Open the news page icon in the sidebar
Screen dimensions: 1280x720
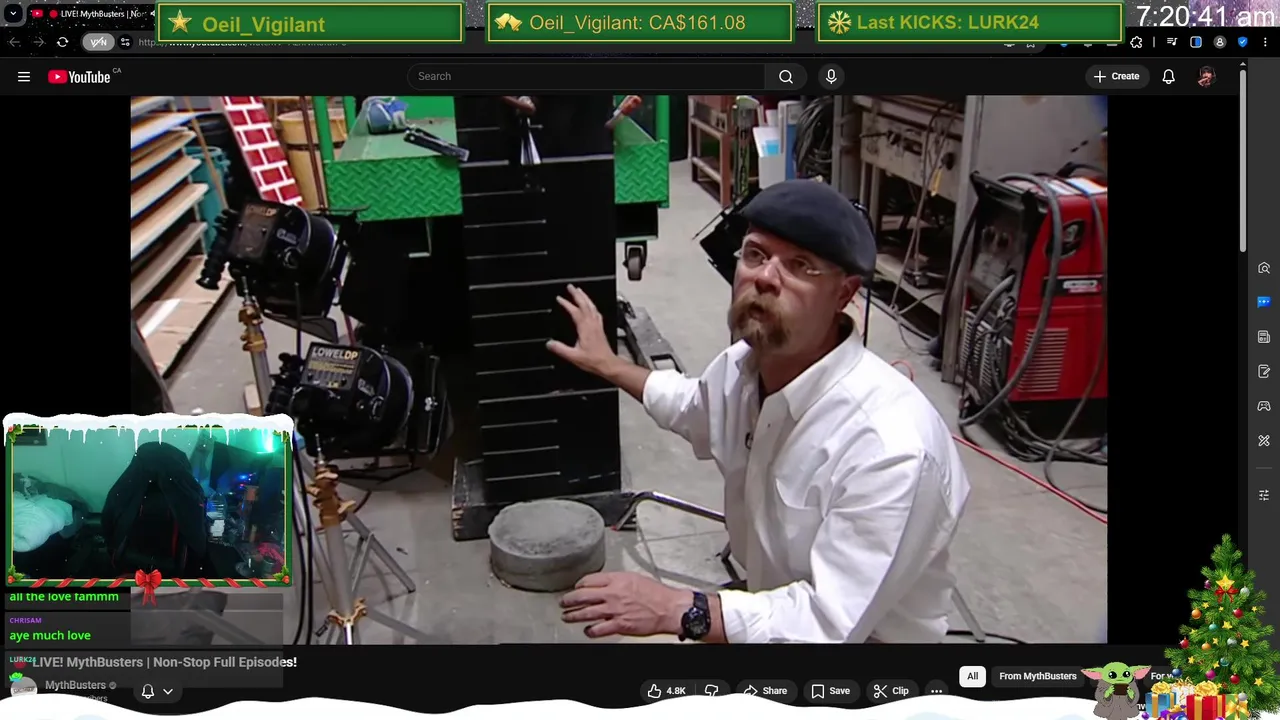(x=1264, y=337)
